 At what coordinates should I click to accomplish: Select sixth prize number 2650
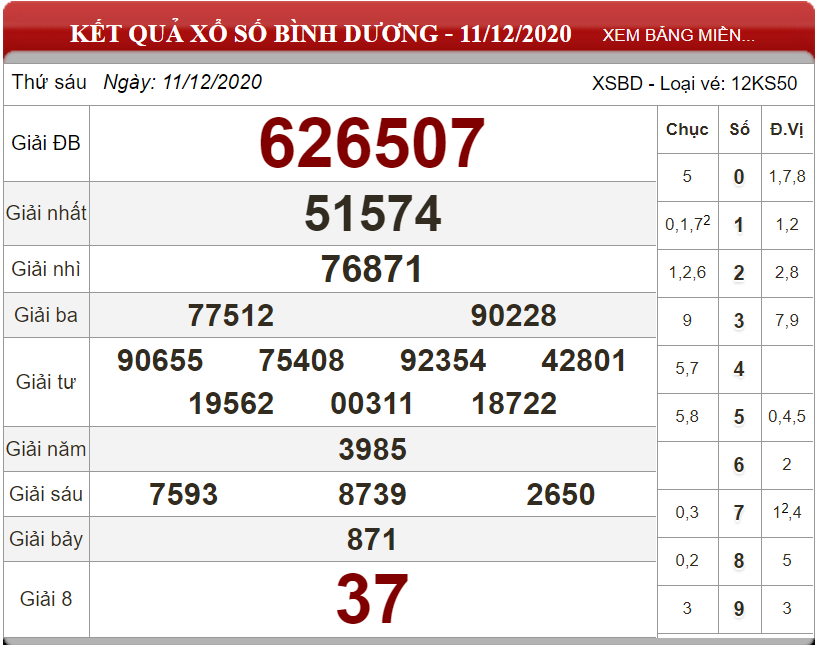(x=561, y=494)
